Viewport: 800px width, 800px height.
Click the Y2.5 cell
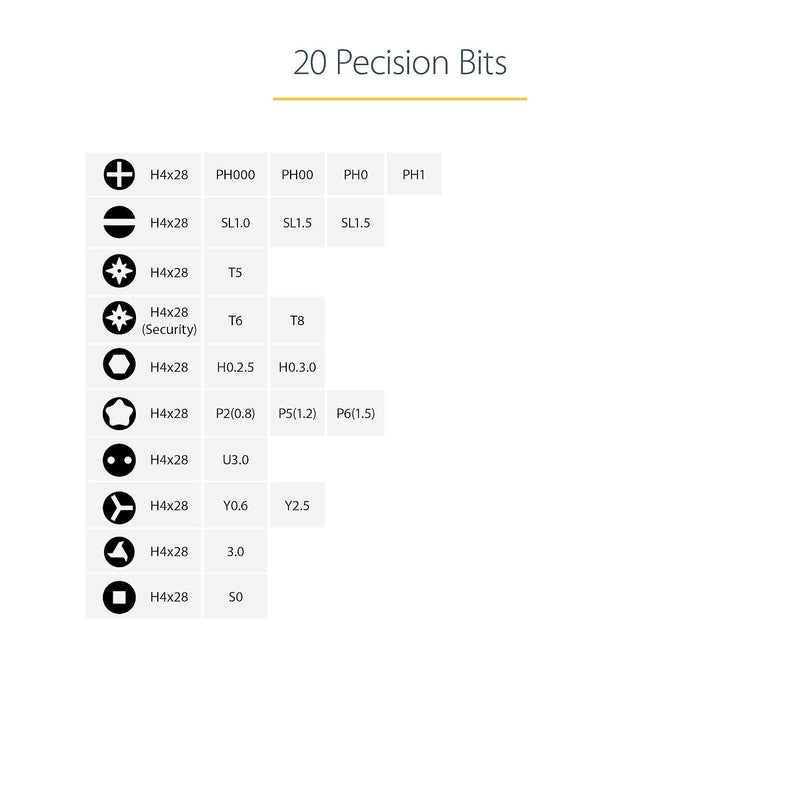click(297, 506)
